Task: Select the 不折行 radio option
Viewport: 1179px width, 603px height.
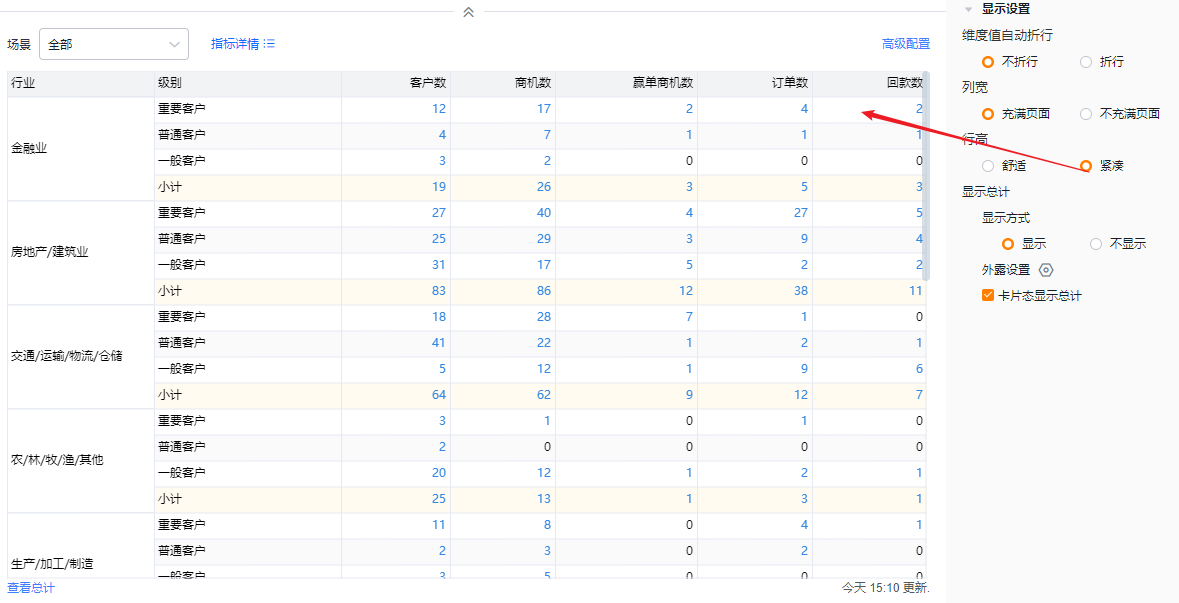Action: pos(988,62)
